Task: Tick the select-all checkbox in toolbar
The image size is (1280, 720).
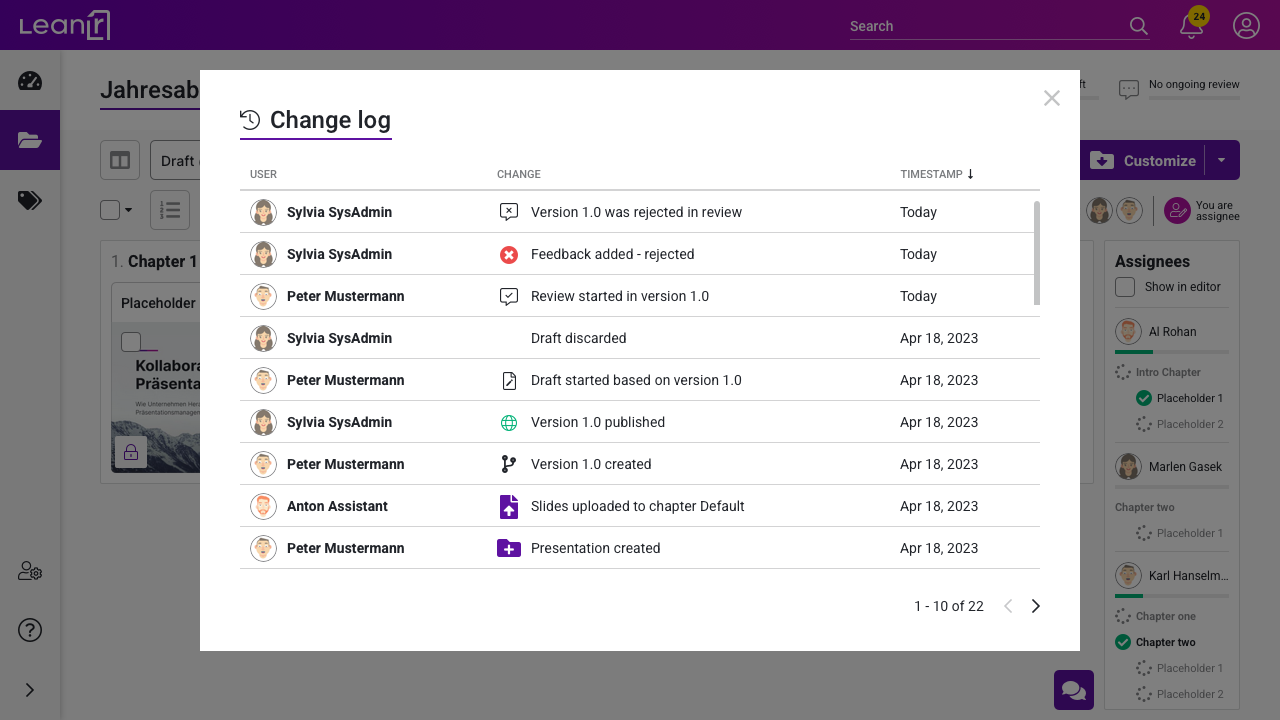Action: (110, 210)
